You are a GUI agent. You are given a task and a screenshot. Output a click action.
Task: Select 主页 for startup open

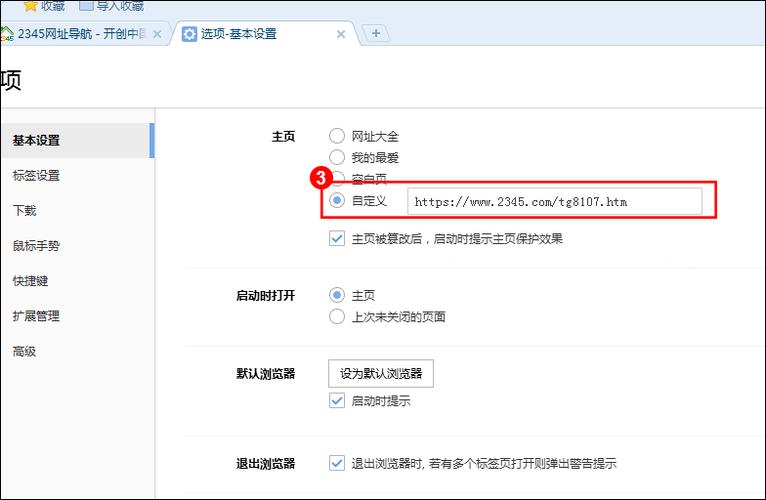(337, 295)
